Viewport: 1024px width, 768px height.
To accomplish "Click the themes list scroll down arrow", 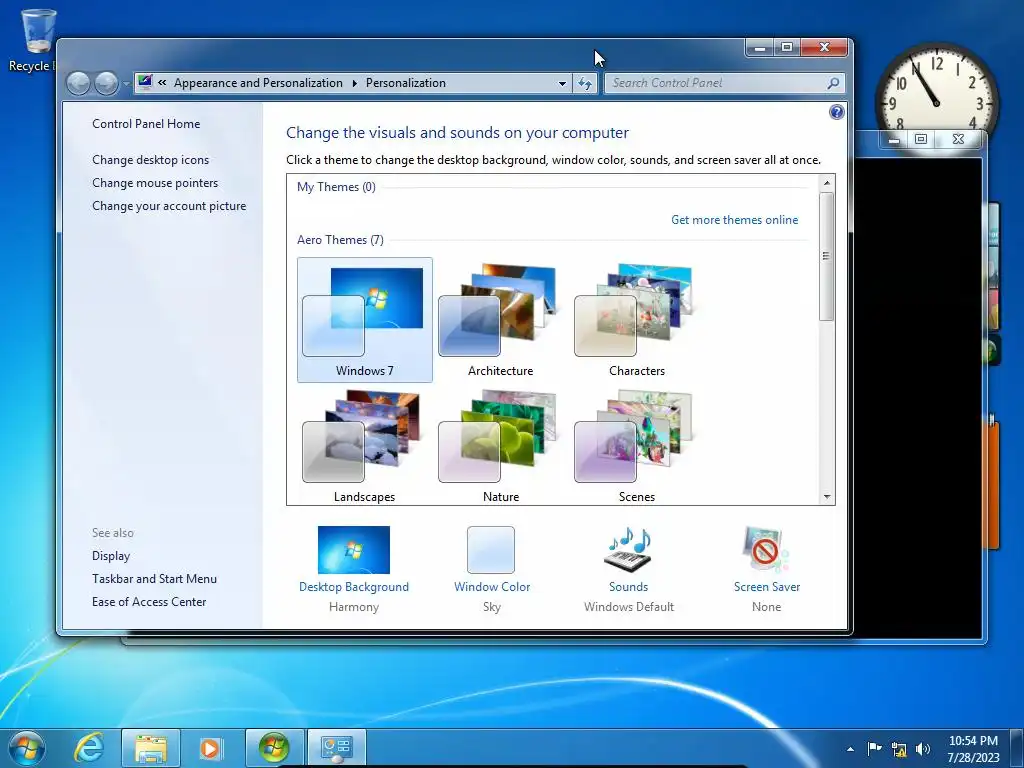I will [827, 497].
